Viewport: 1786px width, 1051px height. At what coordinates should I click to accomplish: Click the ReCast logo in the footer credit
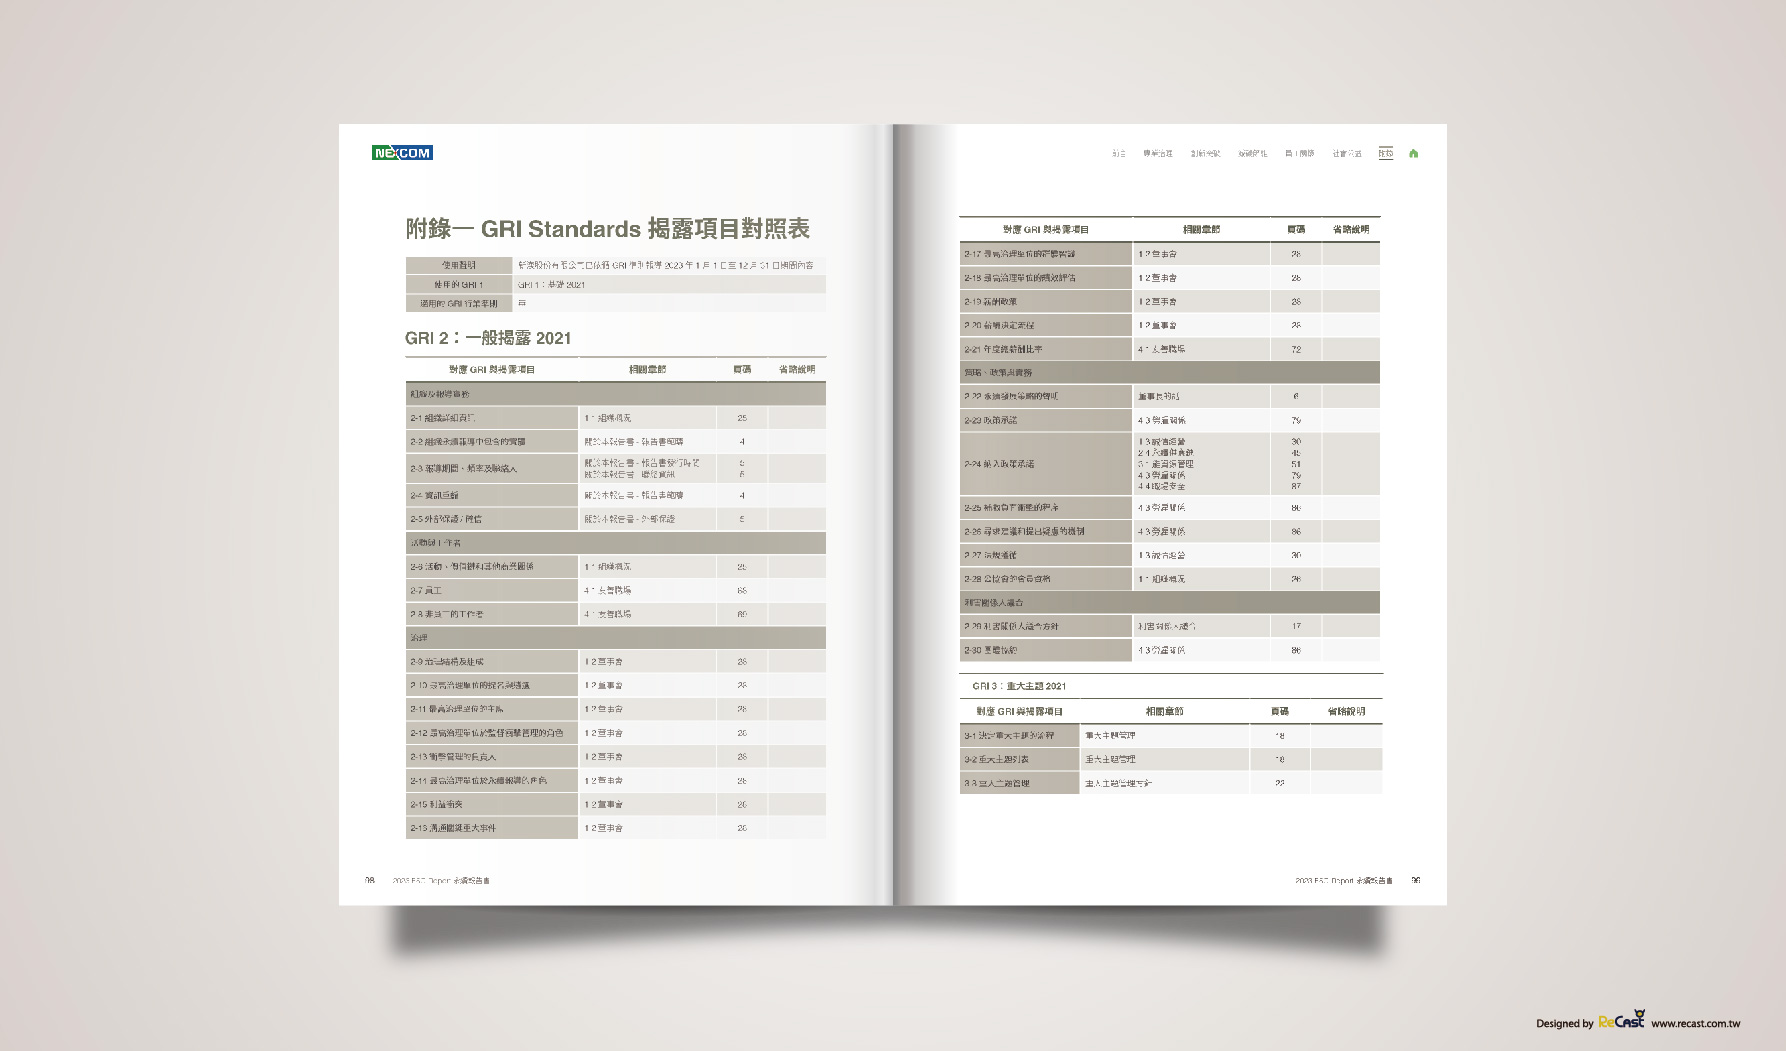click(x=1621, y=1020)
